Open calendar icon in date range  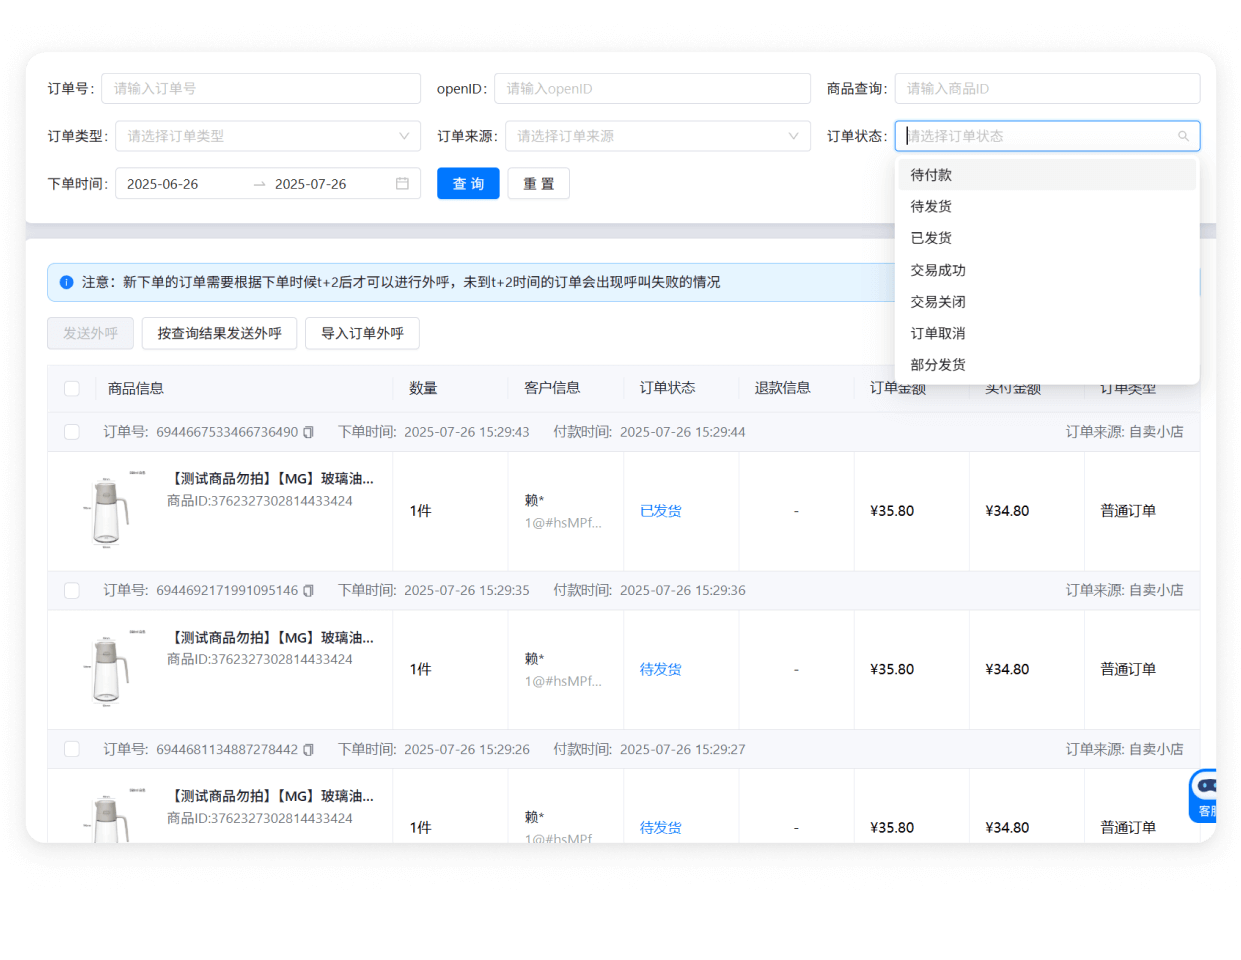coord(402,184)
